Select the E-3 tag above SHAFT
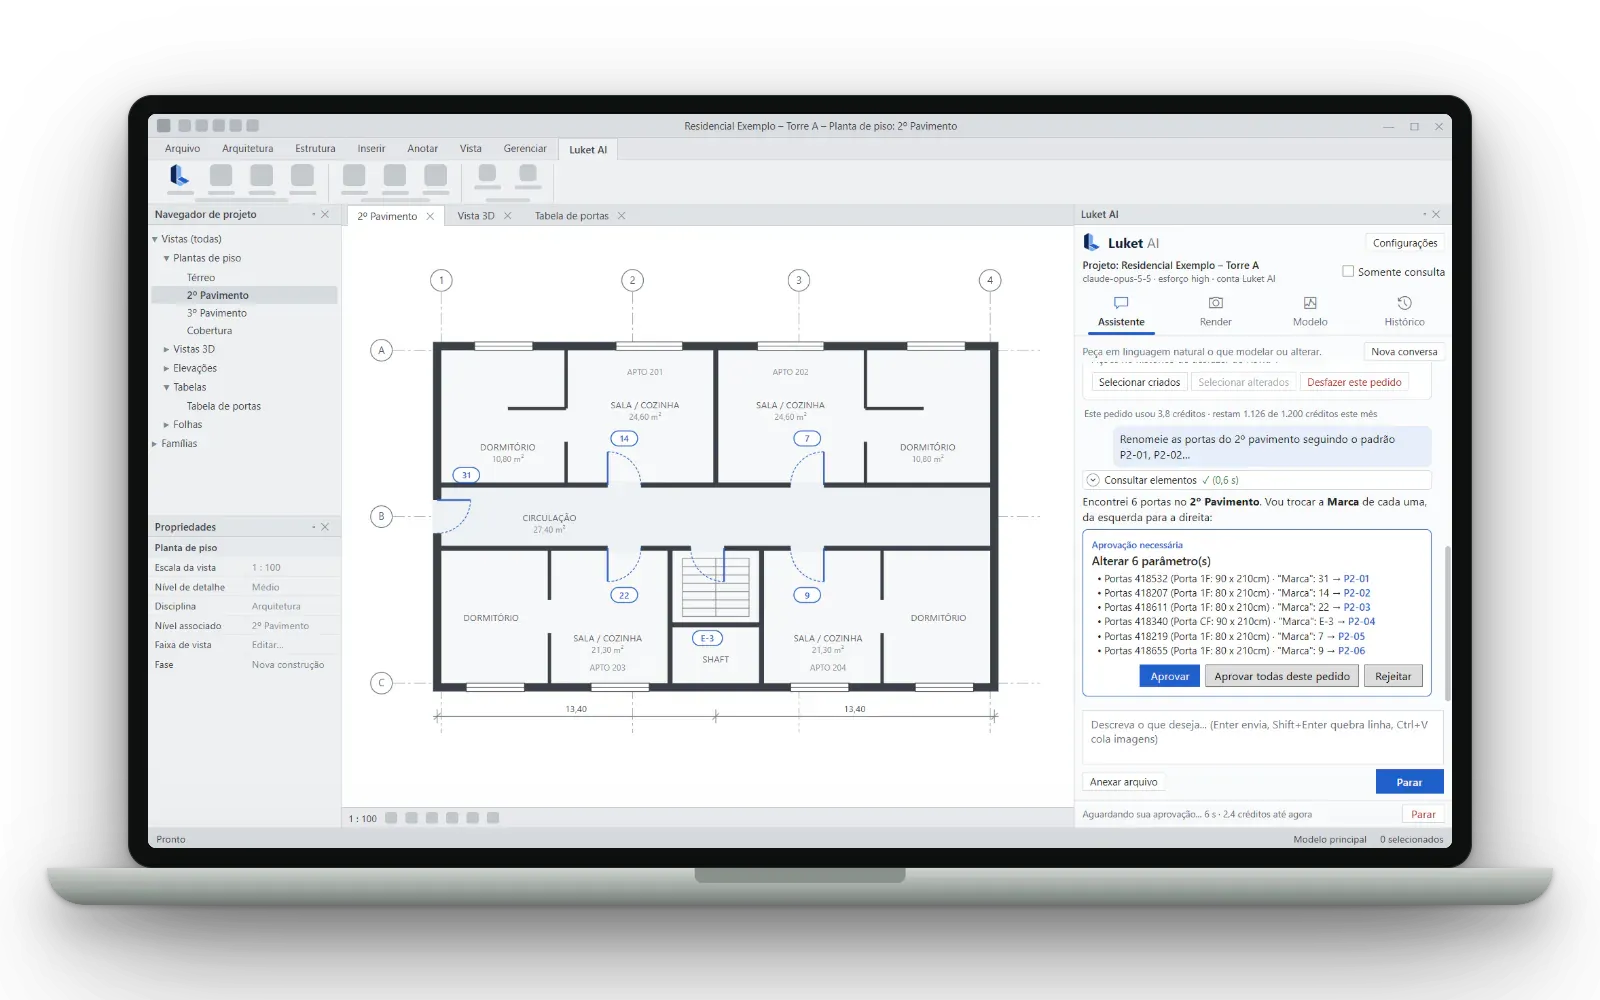Screen dimensions: 1600x1000 coord(707,638)
